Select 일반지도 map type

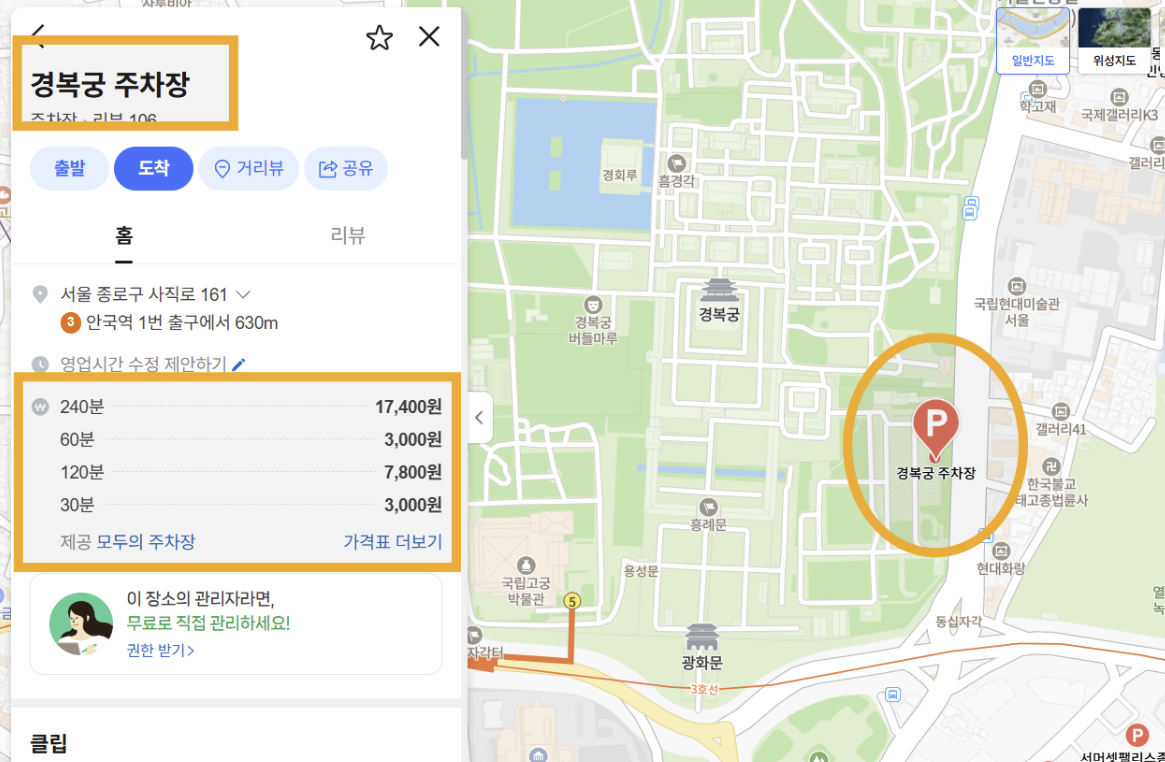(x=1033, y=41)
